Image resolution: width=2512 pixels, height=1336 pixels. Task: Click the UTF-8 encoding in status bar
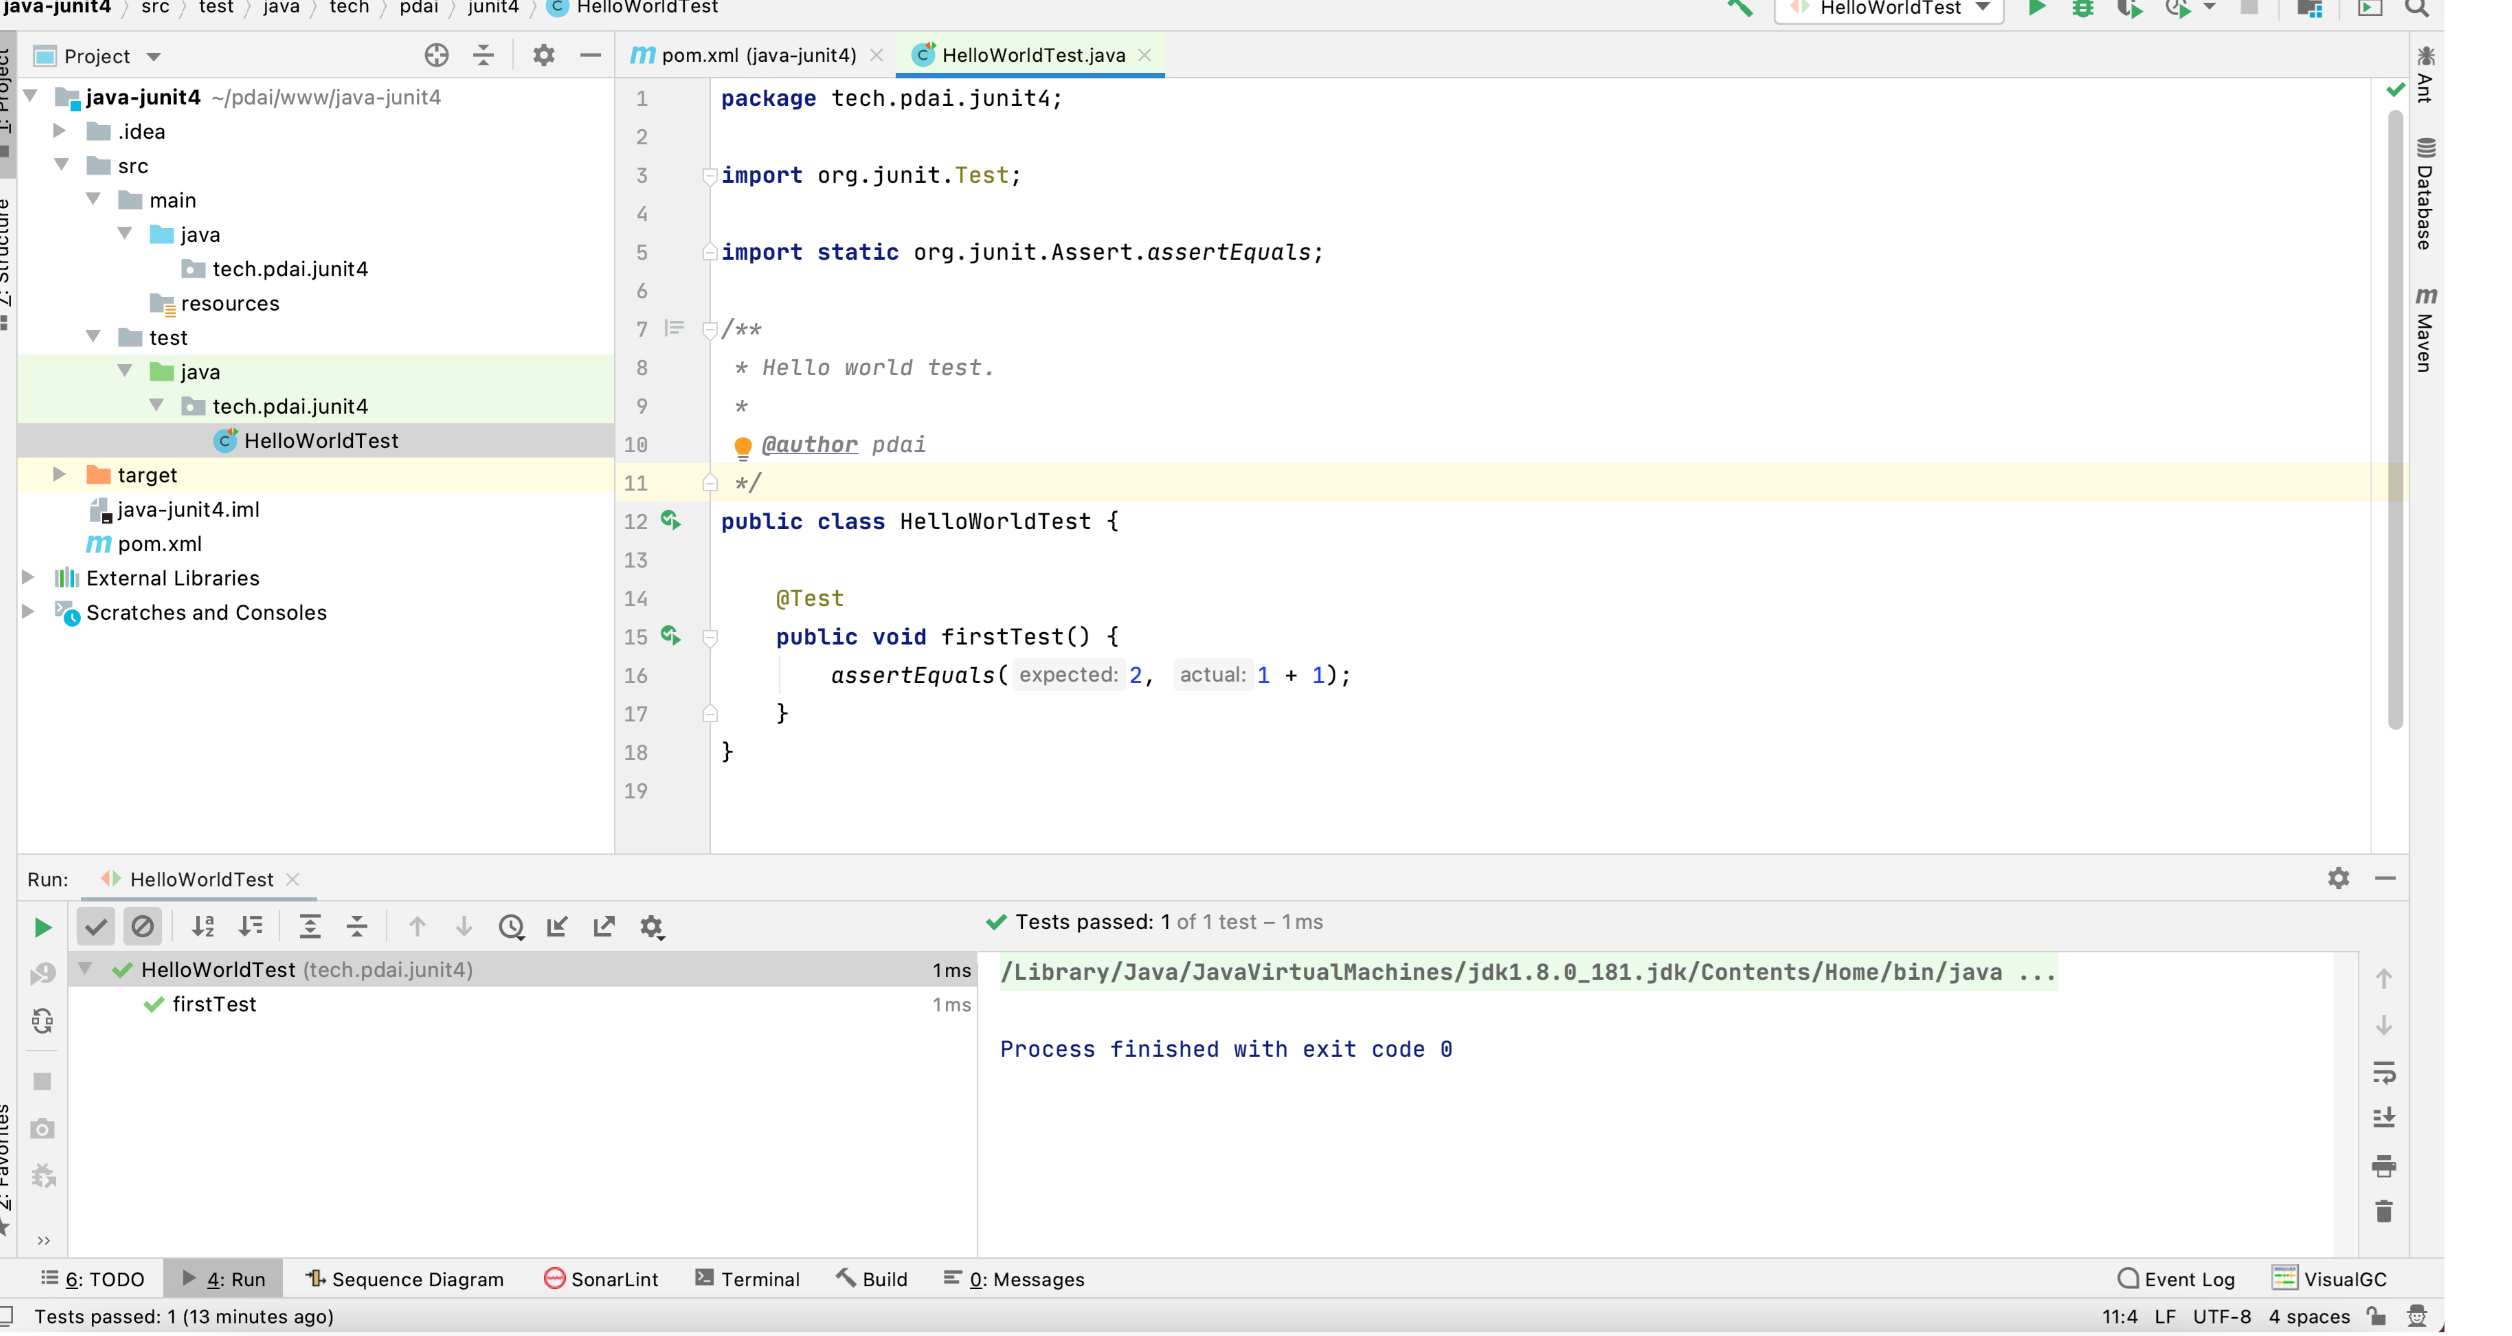[2221, 1316]
